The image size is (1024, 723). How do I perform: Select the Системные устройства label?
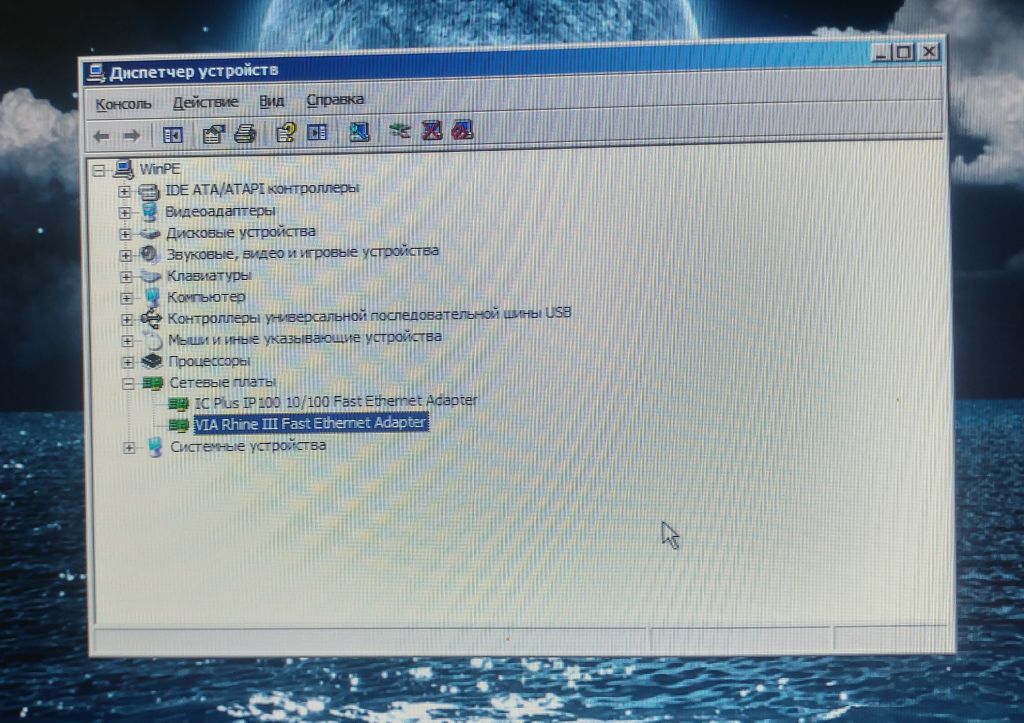pos(248,446)
